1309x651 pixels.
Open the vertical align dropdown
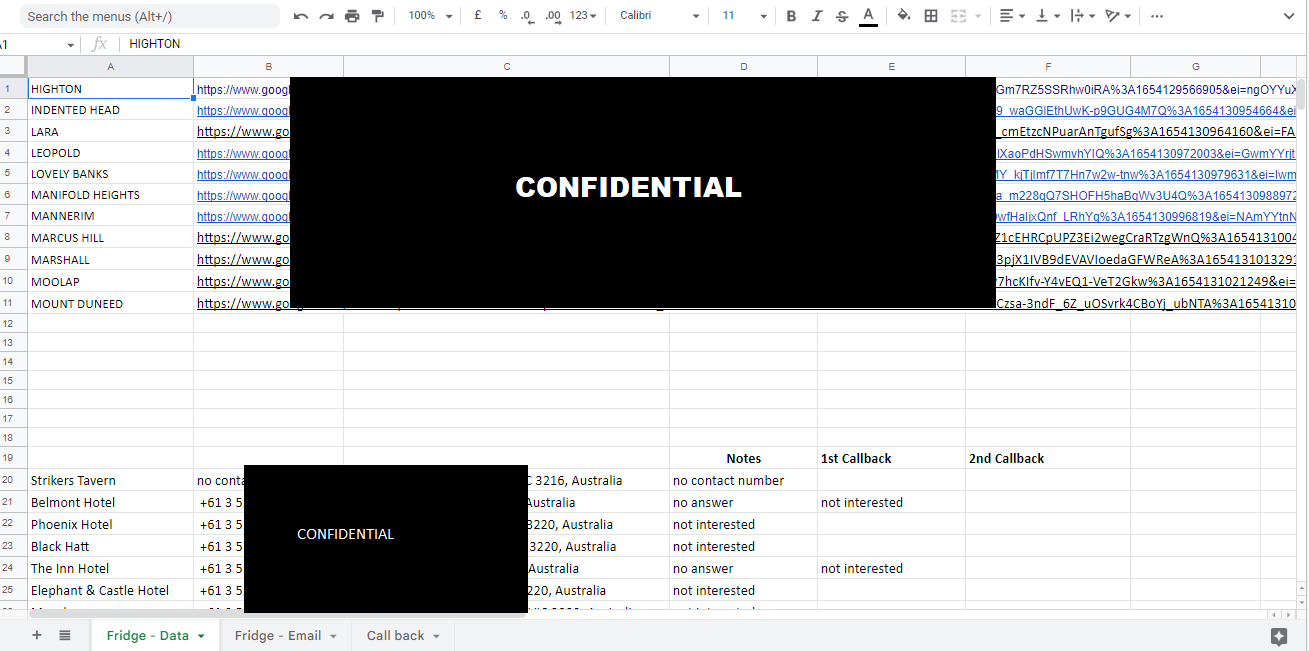[1048, 16]
